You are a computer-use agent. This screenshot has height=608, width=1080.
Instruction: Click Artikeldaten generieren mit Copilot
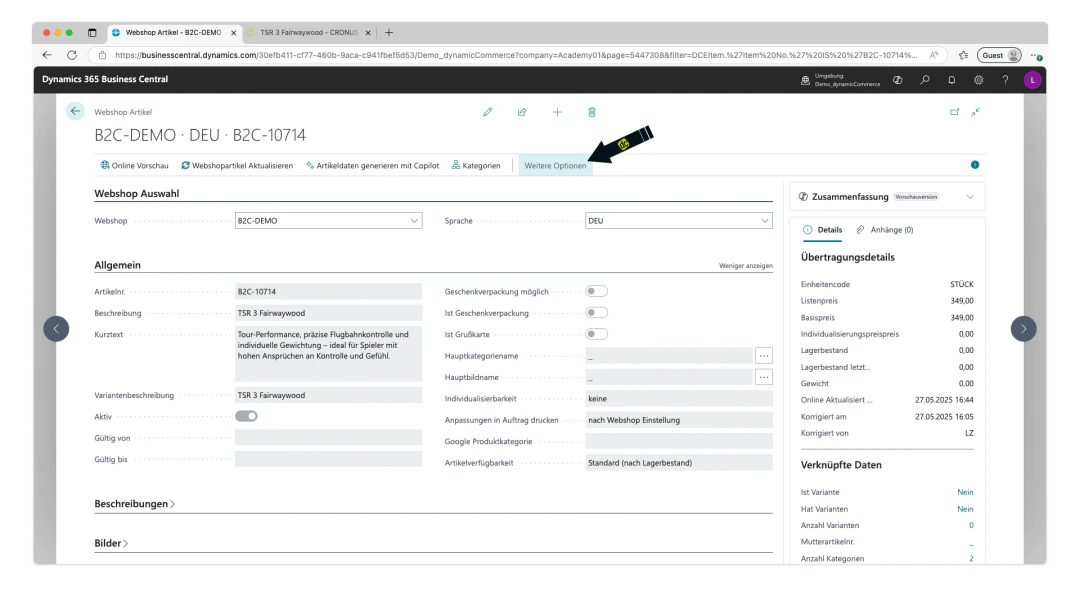[373, 165]
